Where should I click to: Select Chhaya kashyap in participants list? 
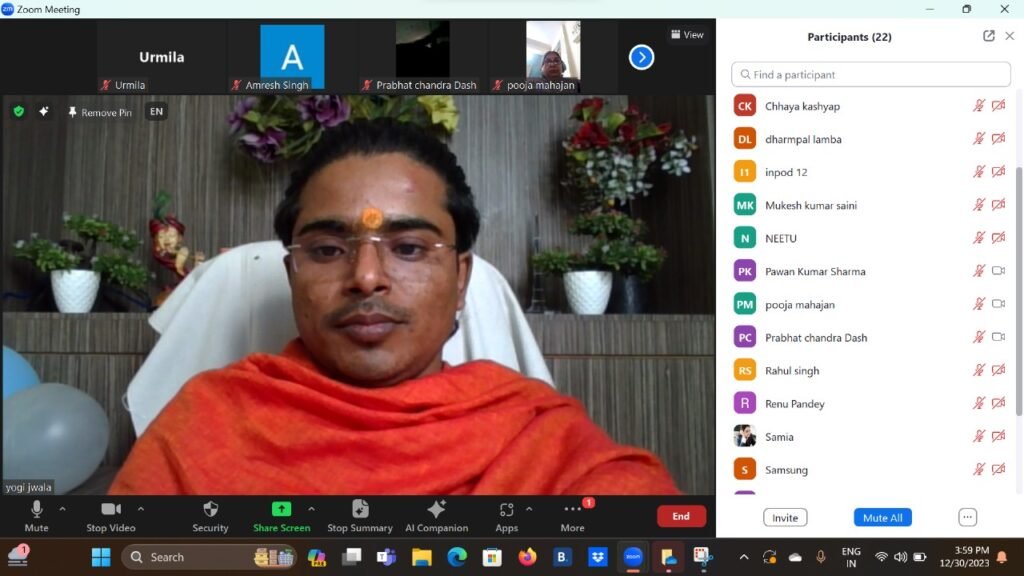(802, 106)
